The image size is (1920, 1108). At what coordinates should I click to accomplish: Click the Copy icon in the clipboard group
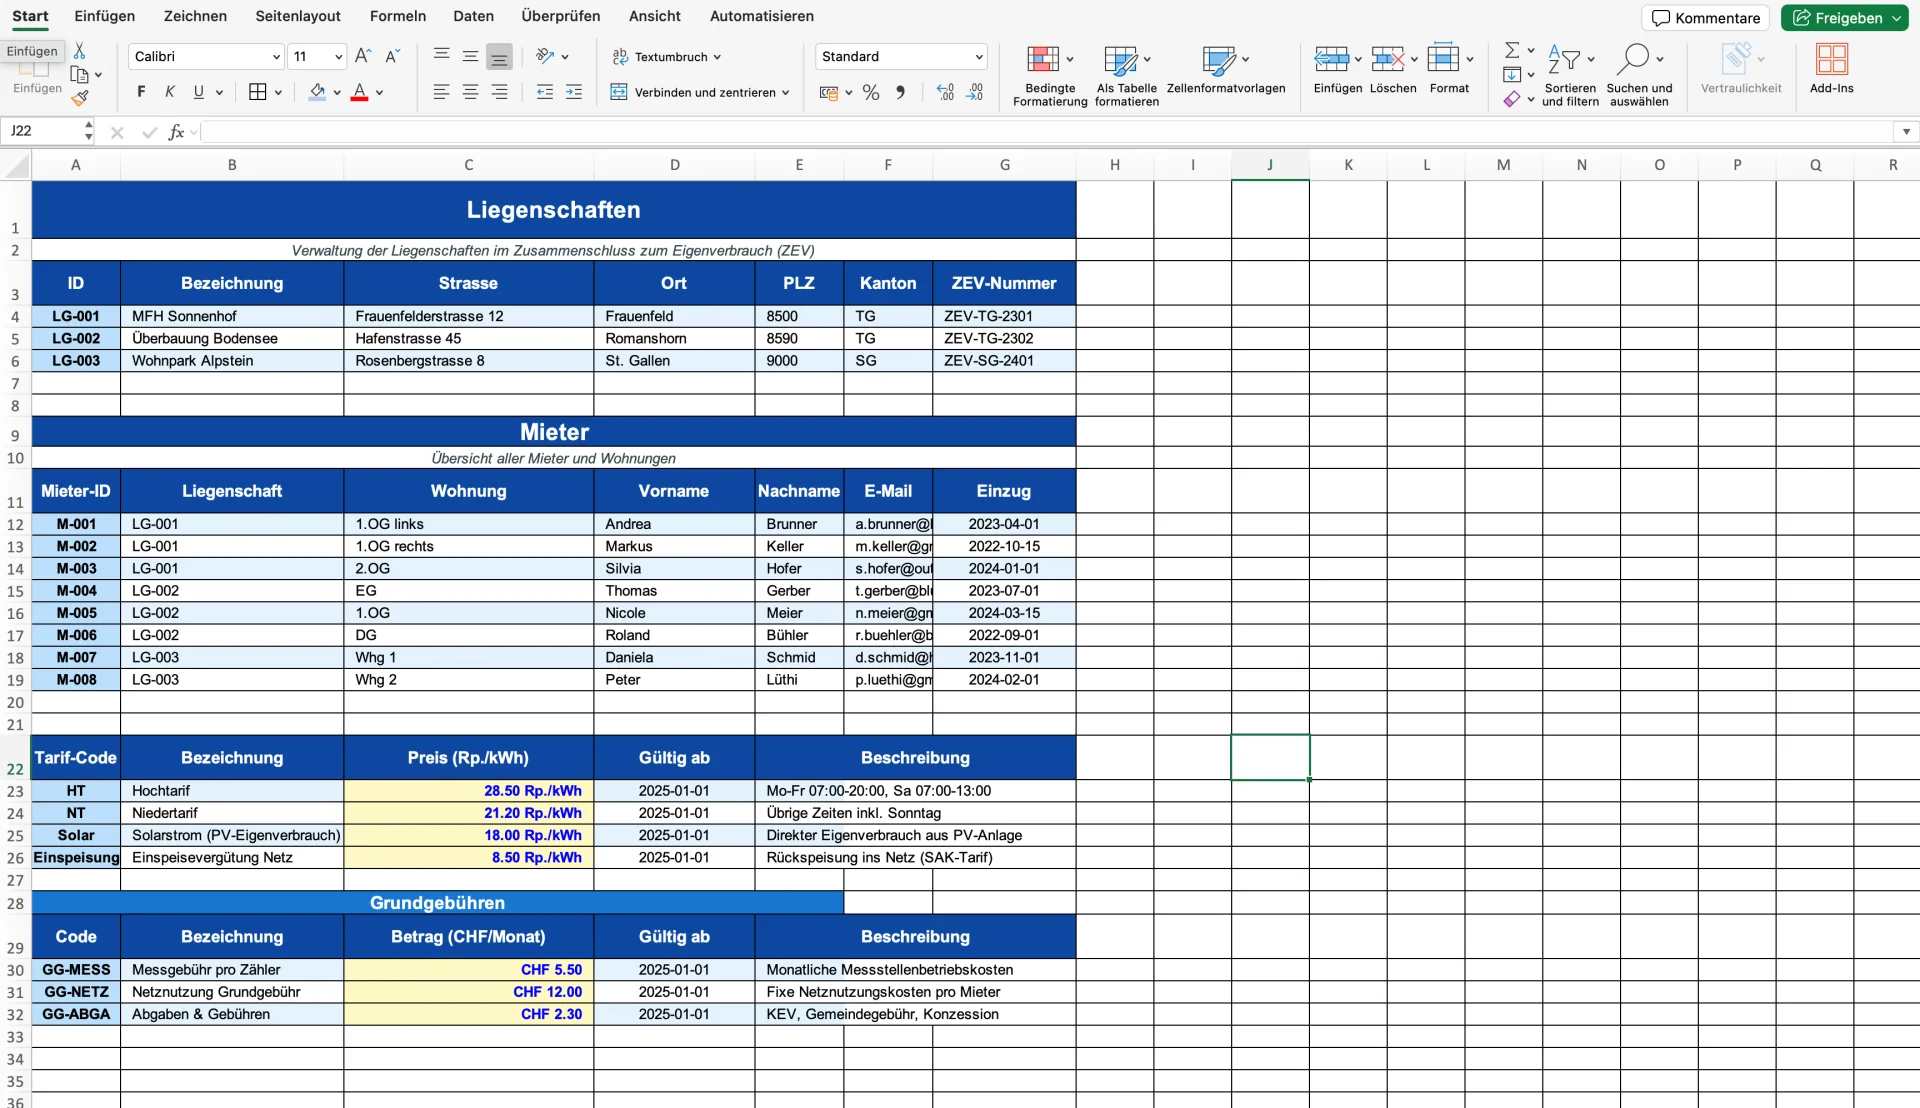click(x=80, y=75)
